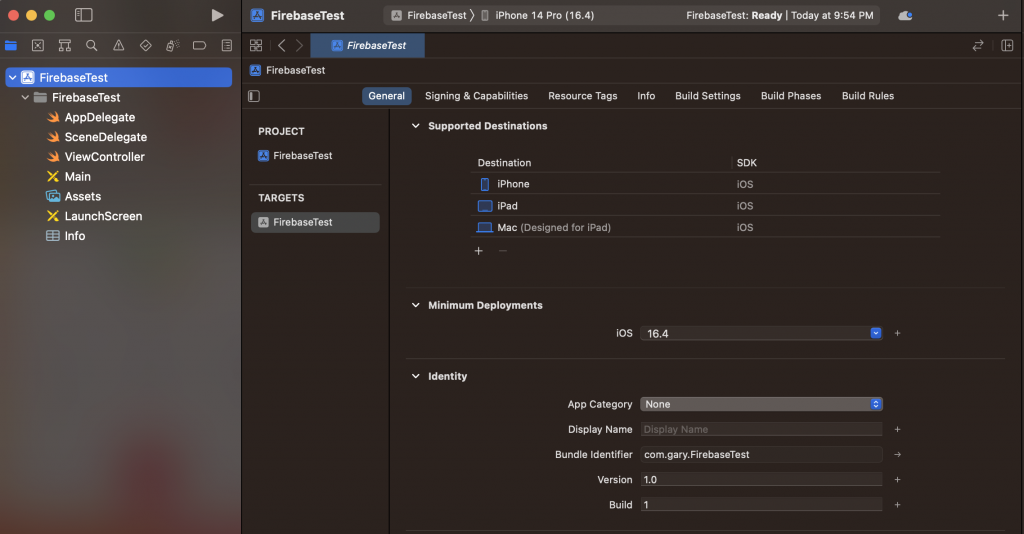Screen dimensions: 1024x534
Task: Switch to the Resource Tags tab
Action: click(x=583, y=96)
